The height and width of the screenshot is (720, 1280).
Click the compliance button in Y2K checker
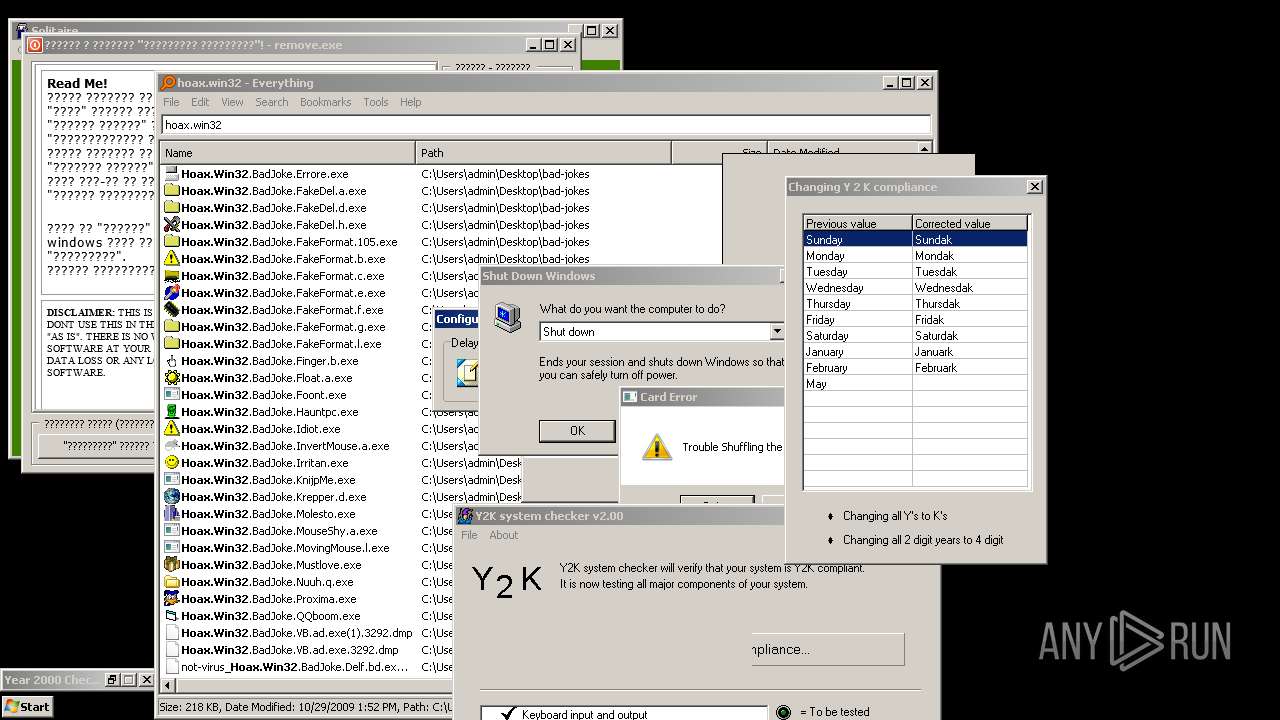pos(827,649)
